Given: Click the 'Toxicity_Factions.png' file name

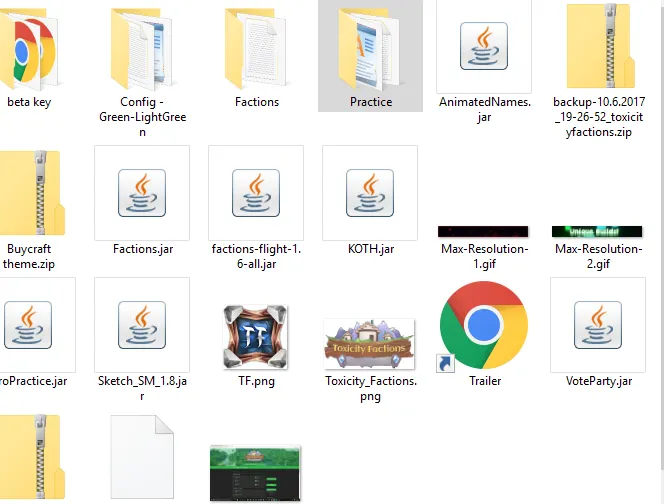Looking at the screenshot, I should pos(371,388).
